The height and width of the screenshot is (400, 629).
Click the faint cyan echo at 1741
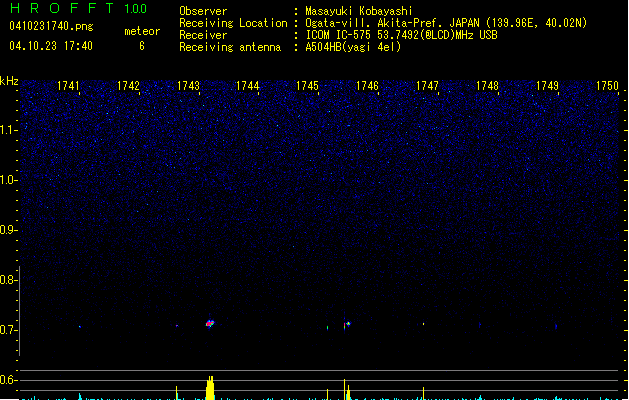pyautogui.click(x=80, y=327)
